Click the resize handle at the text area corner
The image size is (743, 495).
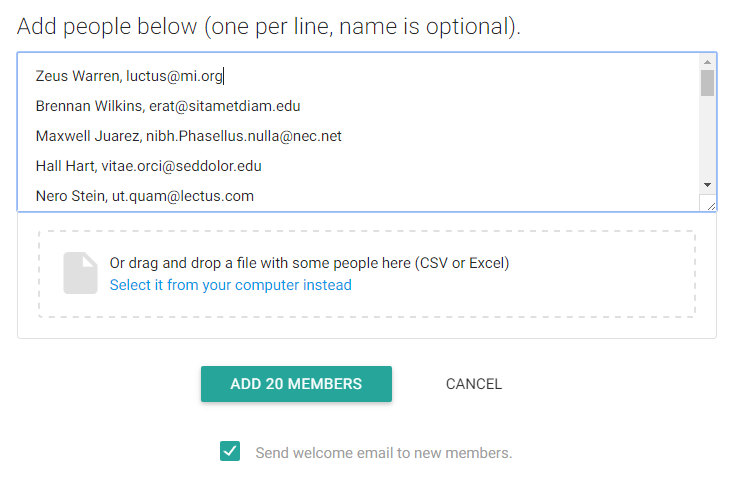click(710, 205)
